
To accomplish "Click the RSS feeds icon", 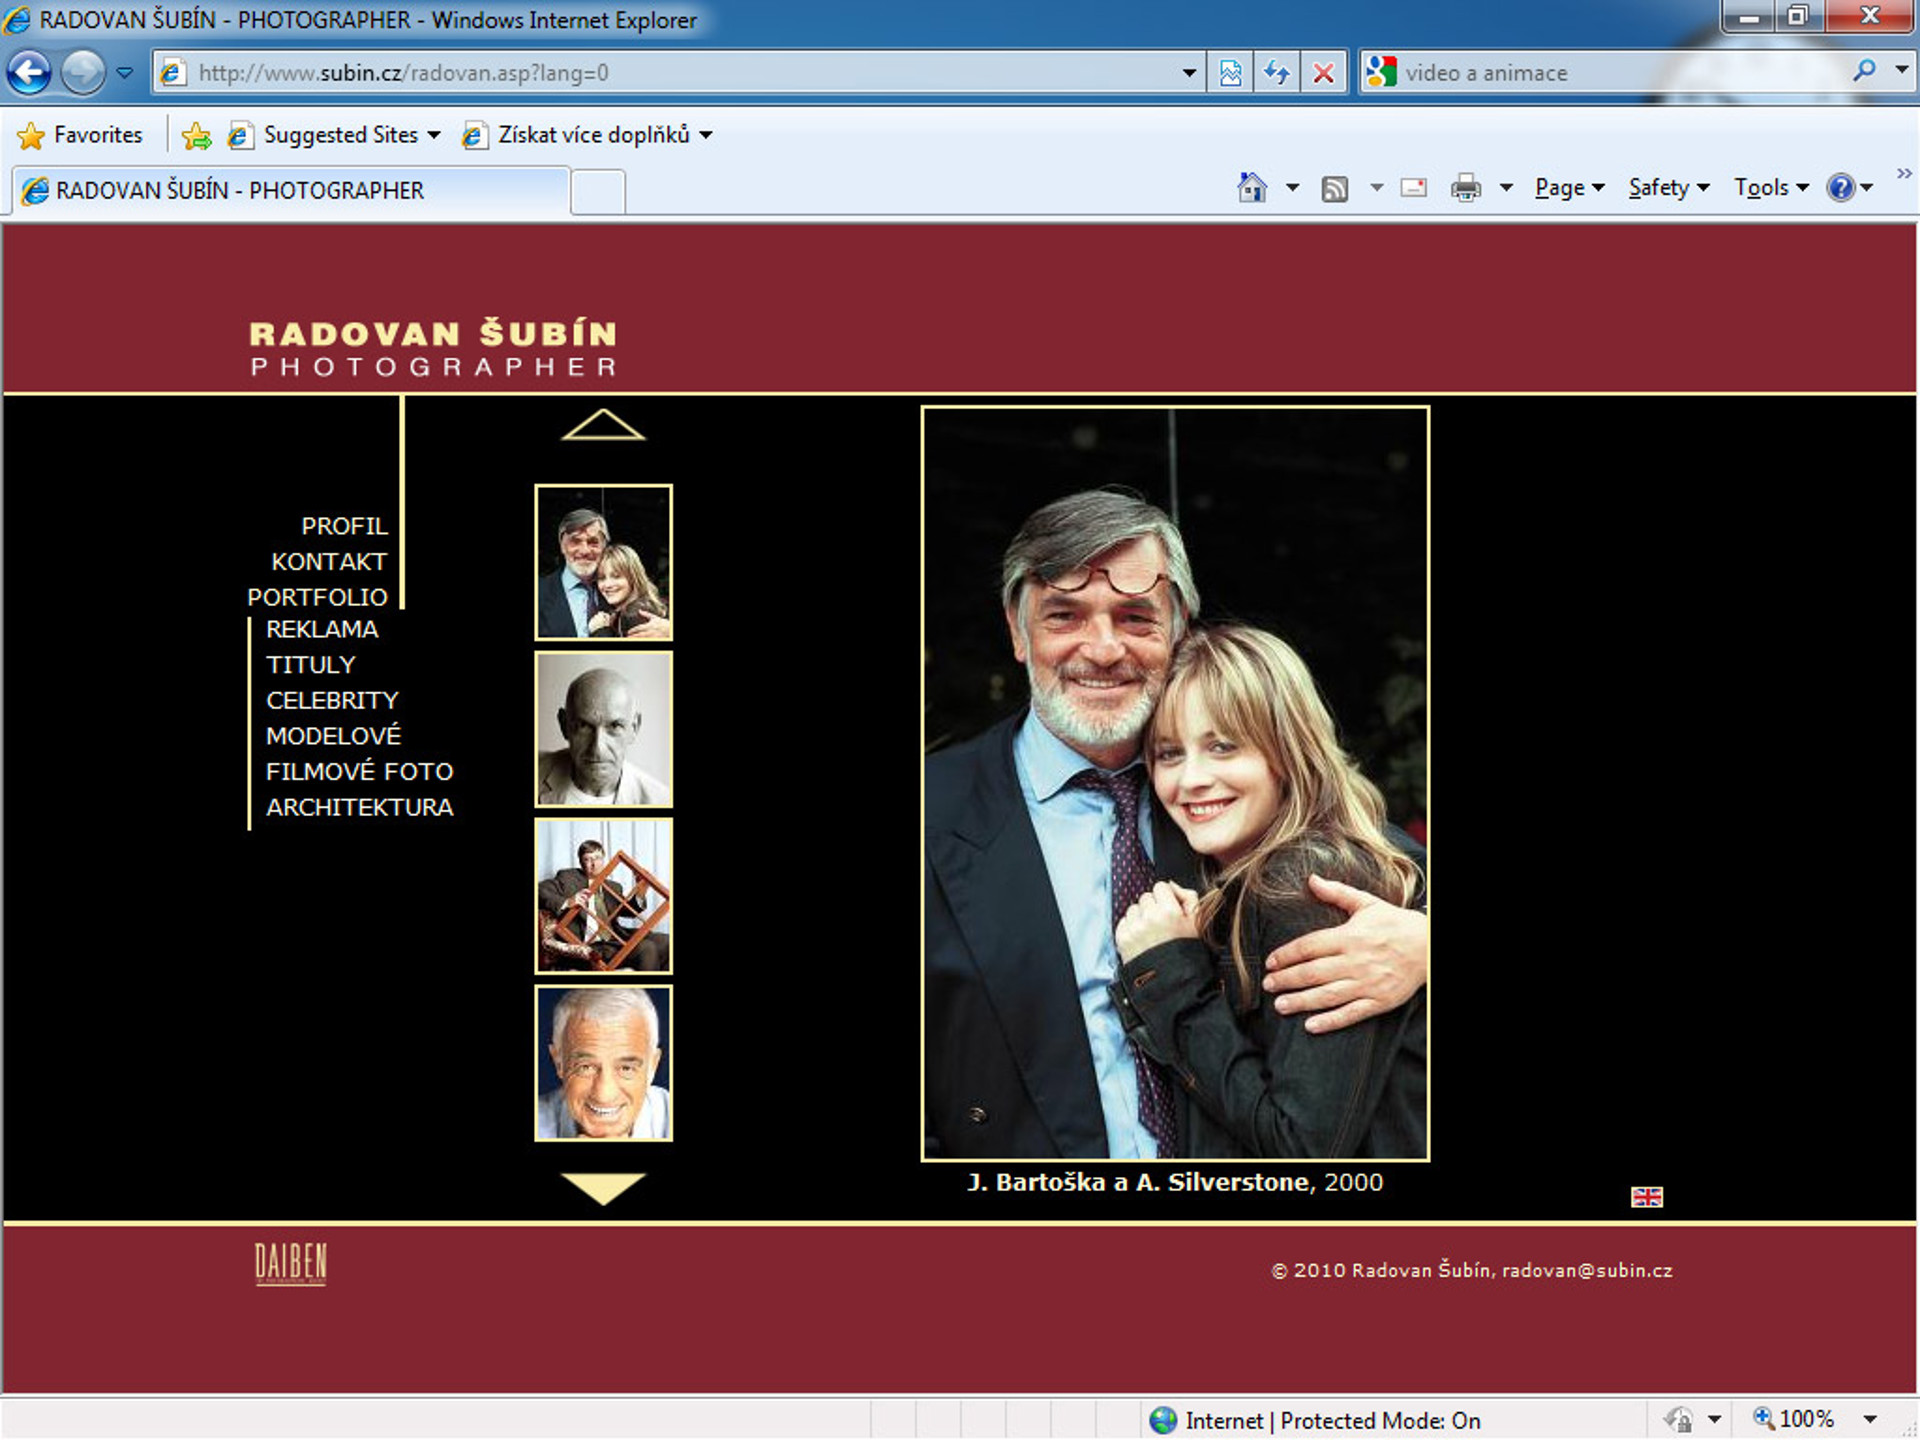I will pyautogui.click(x=1334, y=188).
